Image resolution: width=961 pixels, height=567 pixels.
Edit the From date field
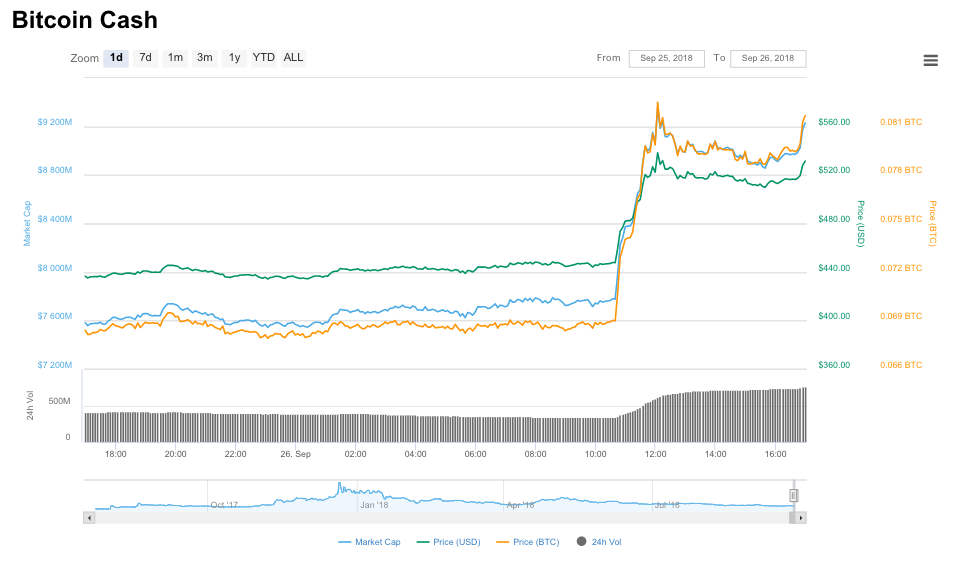click(x=666, y=58)
